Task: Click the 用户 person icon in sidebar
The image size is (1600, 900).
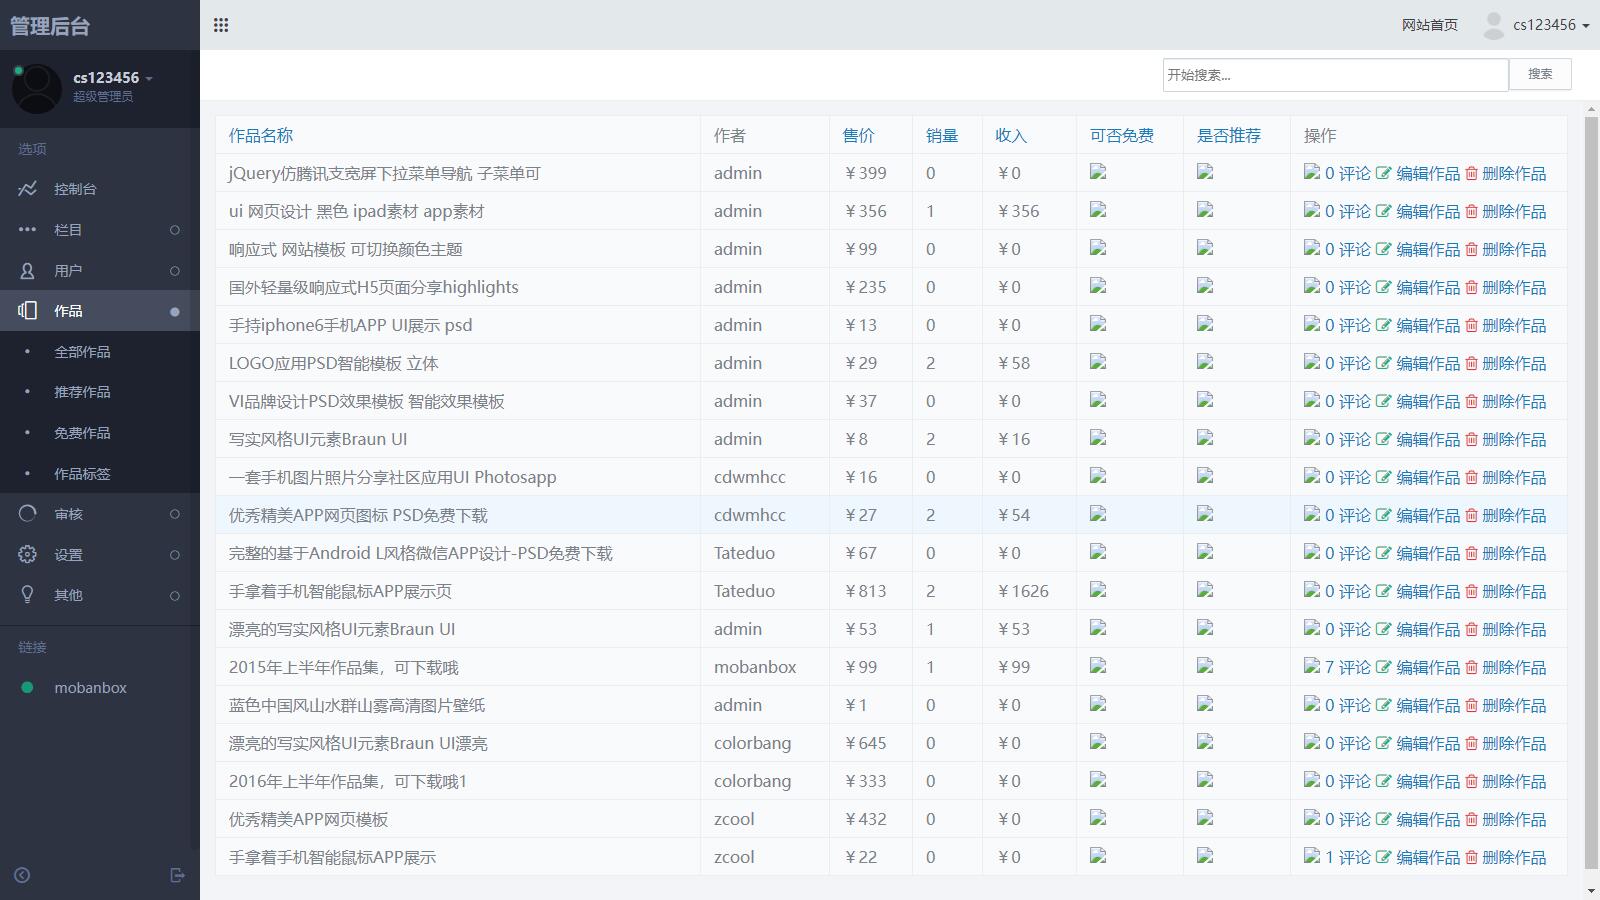Action: [28, 271]
